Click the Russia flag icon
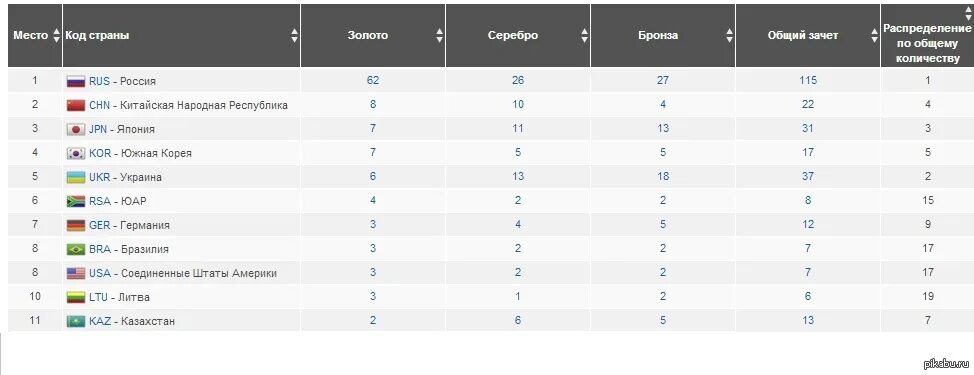Viewport: 974px width, 375px height. (75, 81)
